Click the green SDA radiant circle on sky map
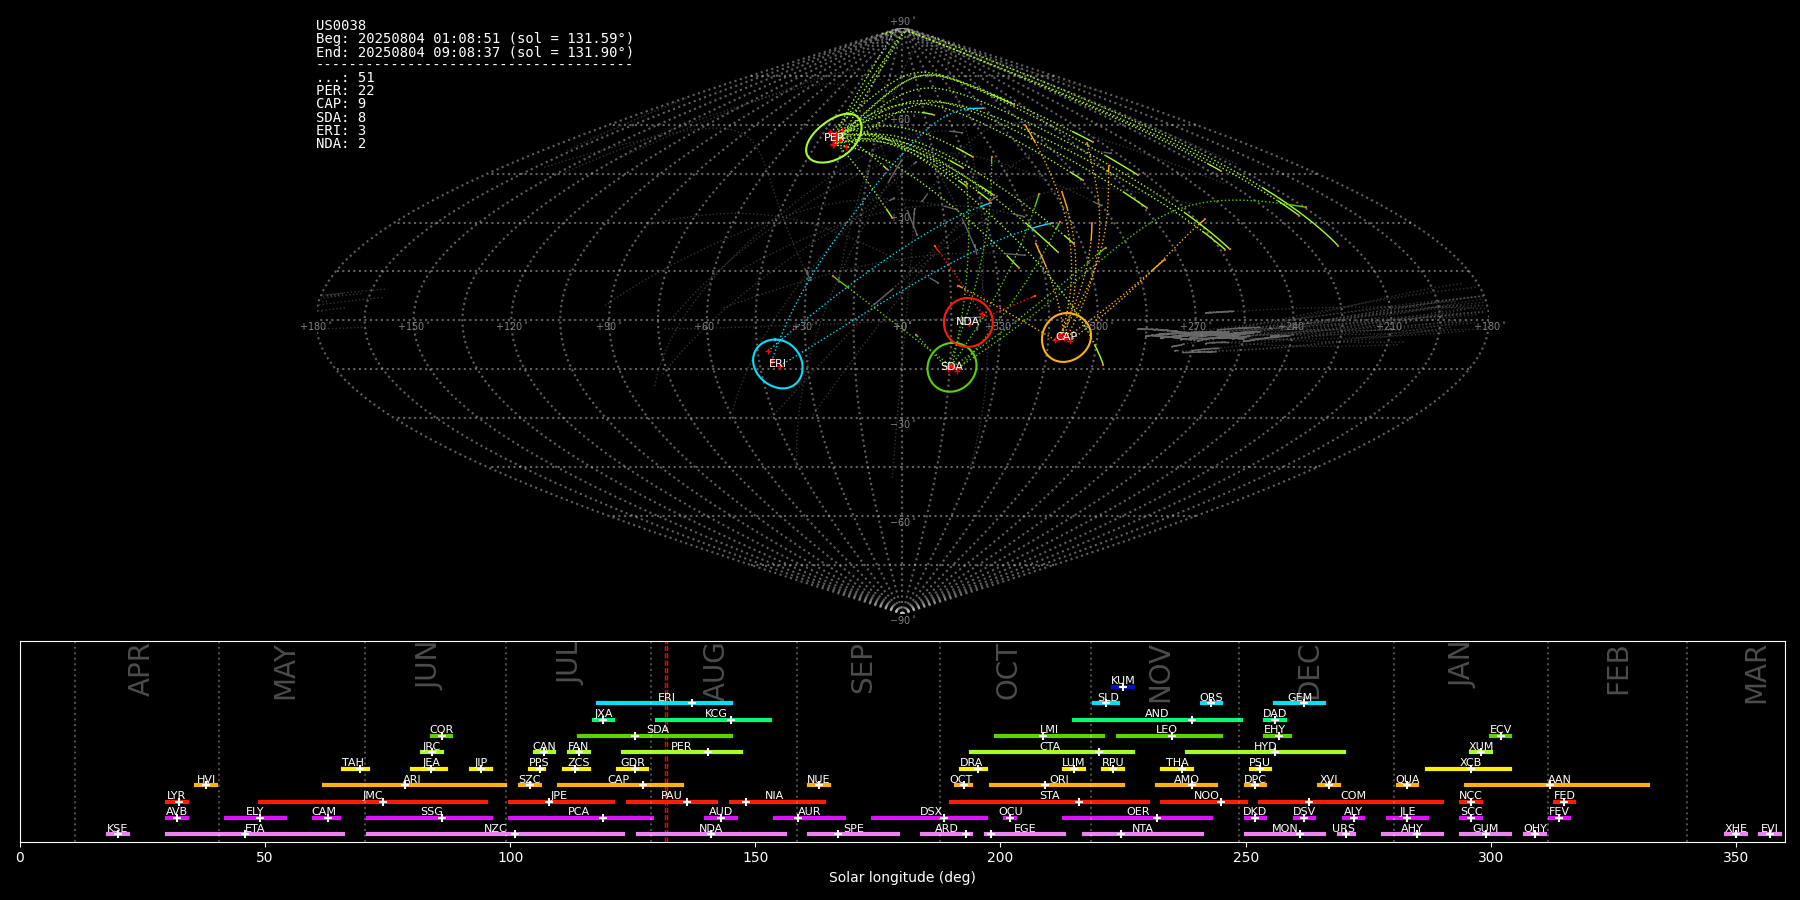Viewport: 1800px width, 900px height. click(952, 367)
